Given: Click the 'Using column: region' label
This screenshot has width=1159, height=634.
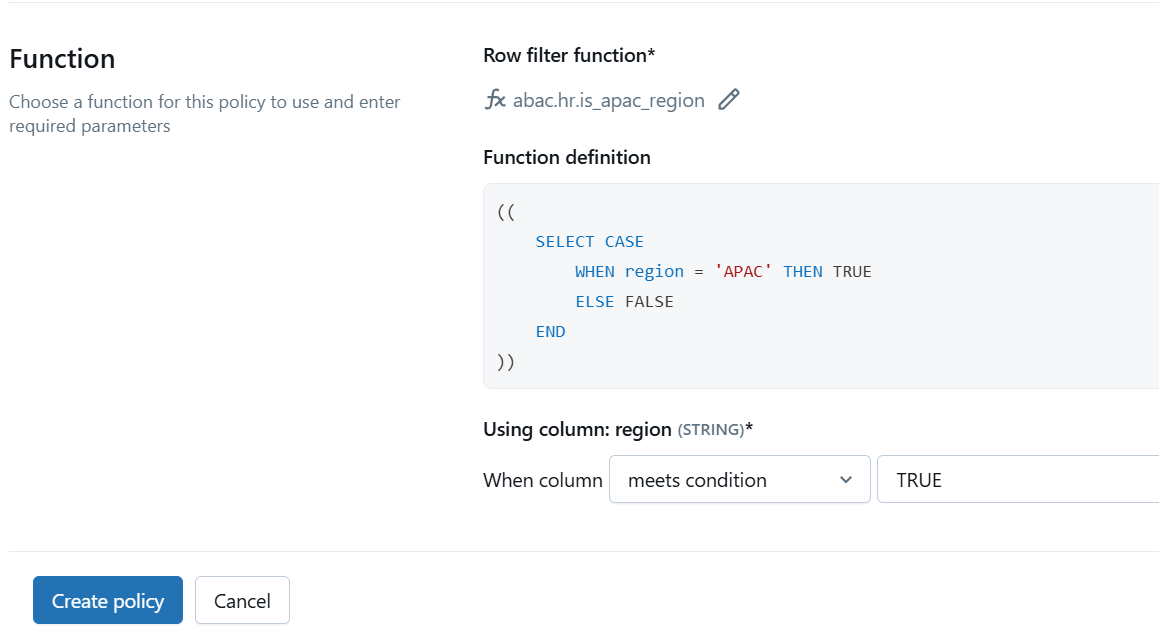Looking at the screenshot, I should point(577,429).
